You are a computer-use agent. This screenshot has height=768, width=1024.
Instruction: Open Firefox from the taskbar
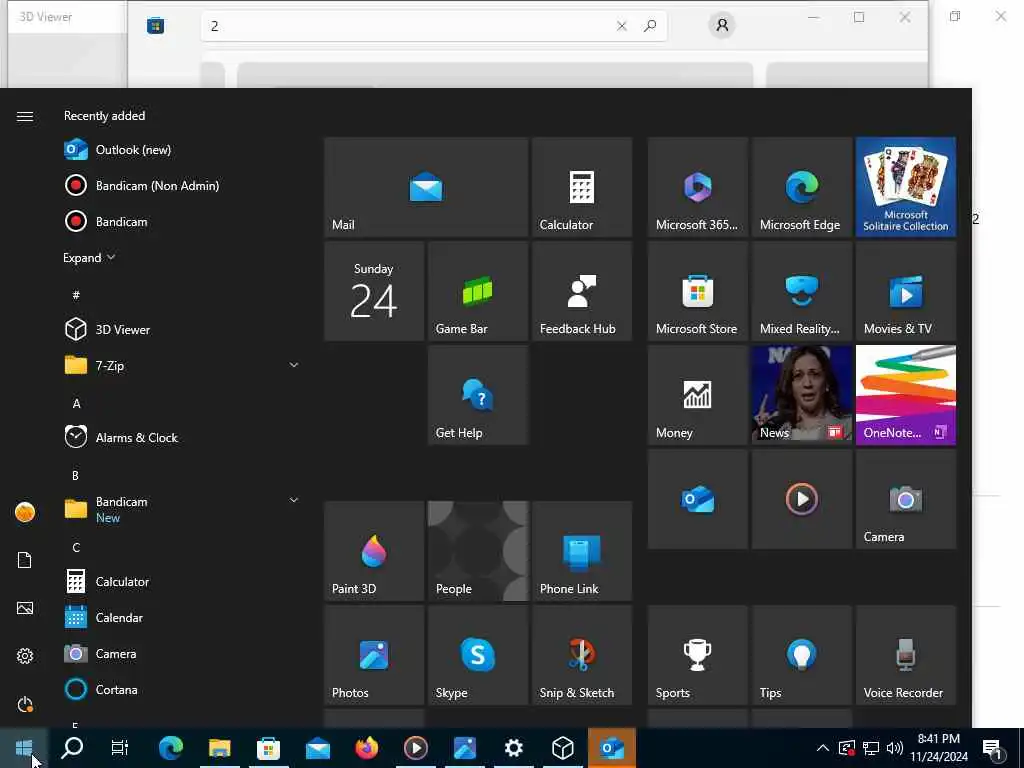367,748
